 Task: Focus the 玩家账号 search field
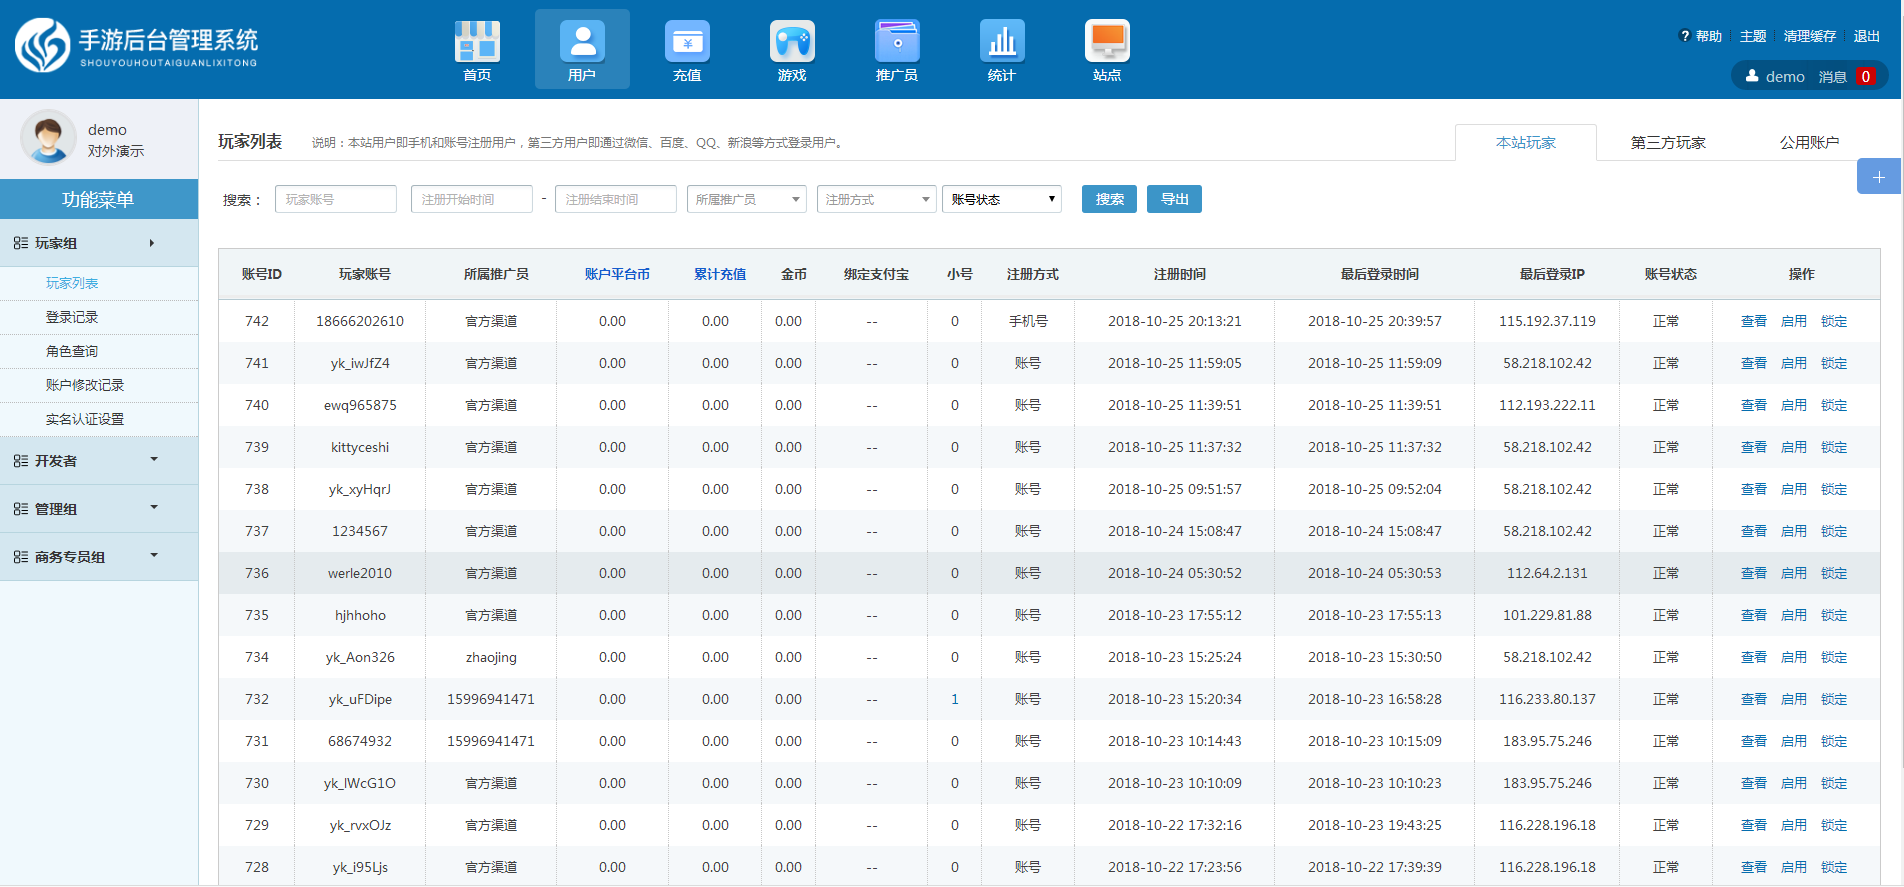[336, 199]
